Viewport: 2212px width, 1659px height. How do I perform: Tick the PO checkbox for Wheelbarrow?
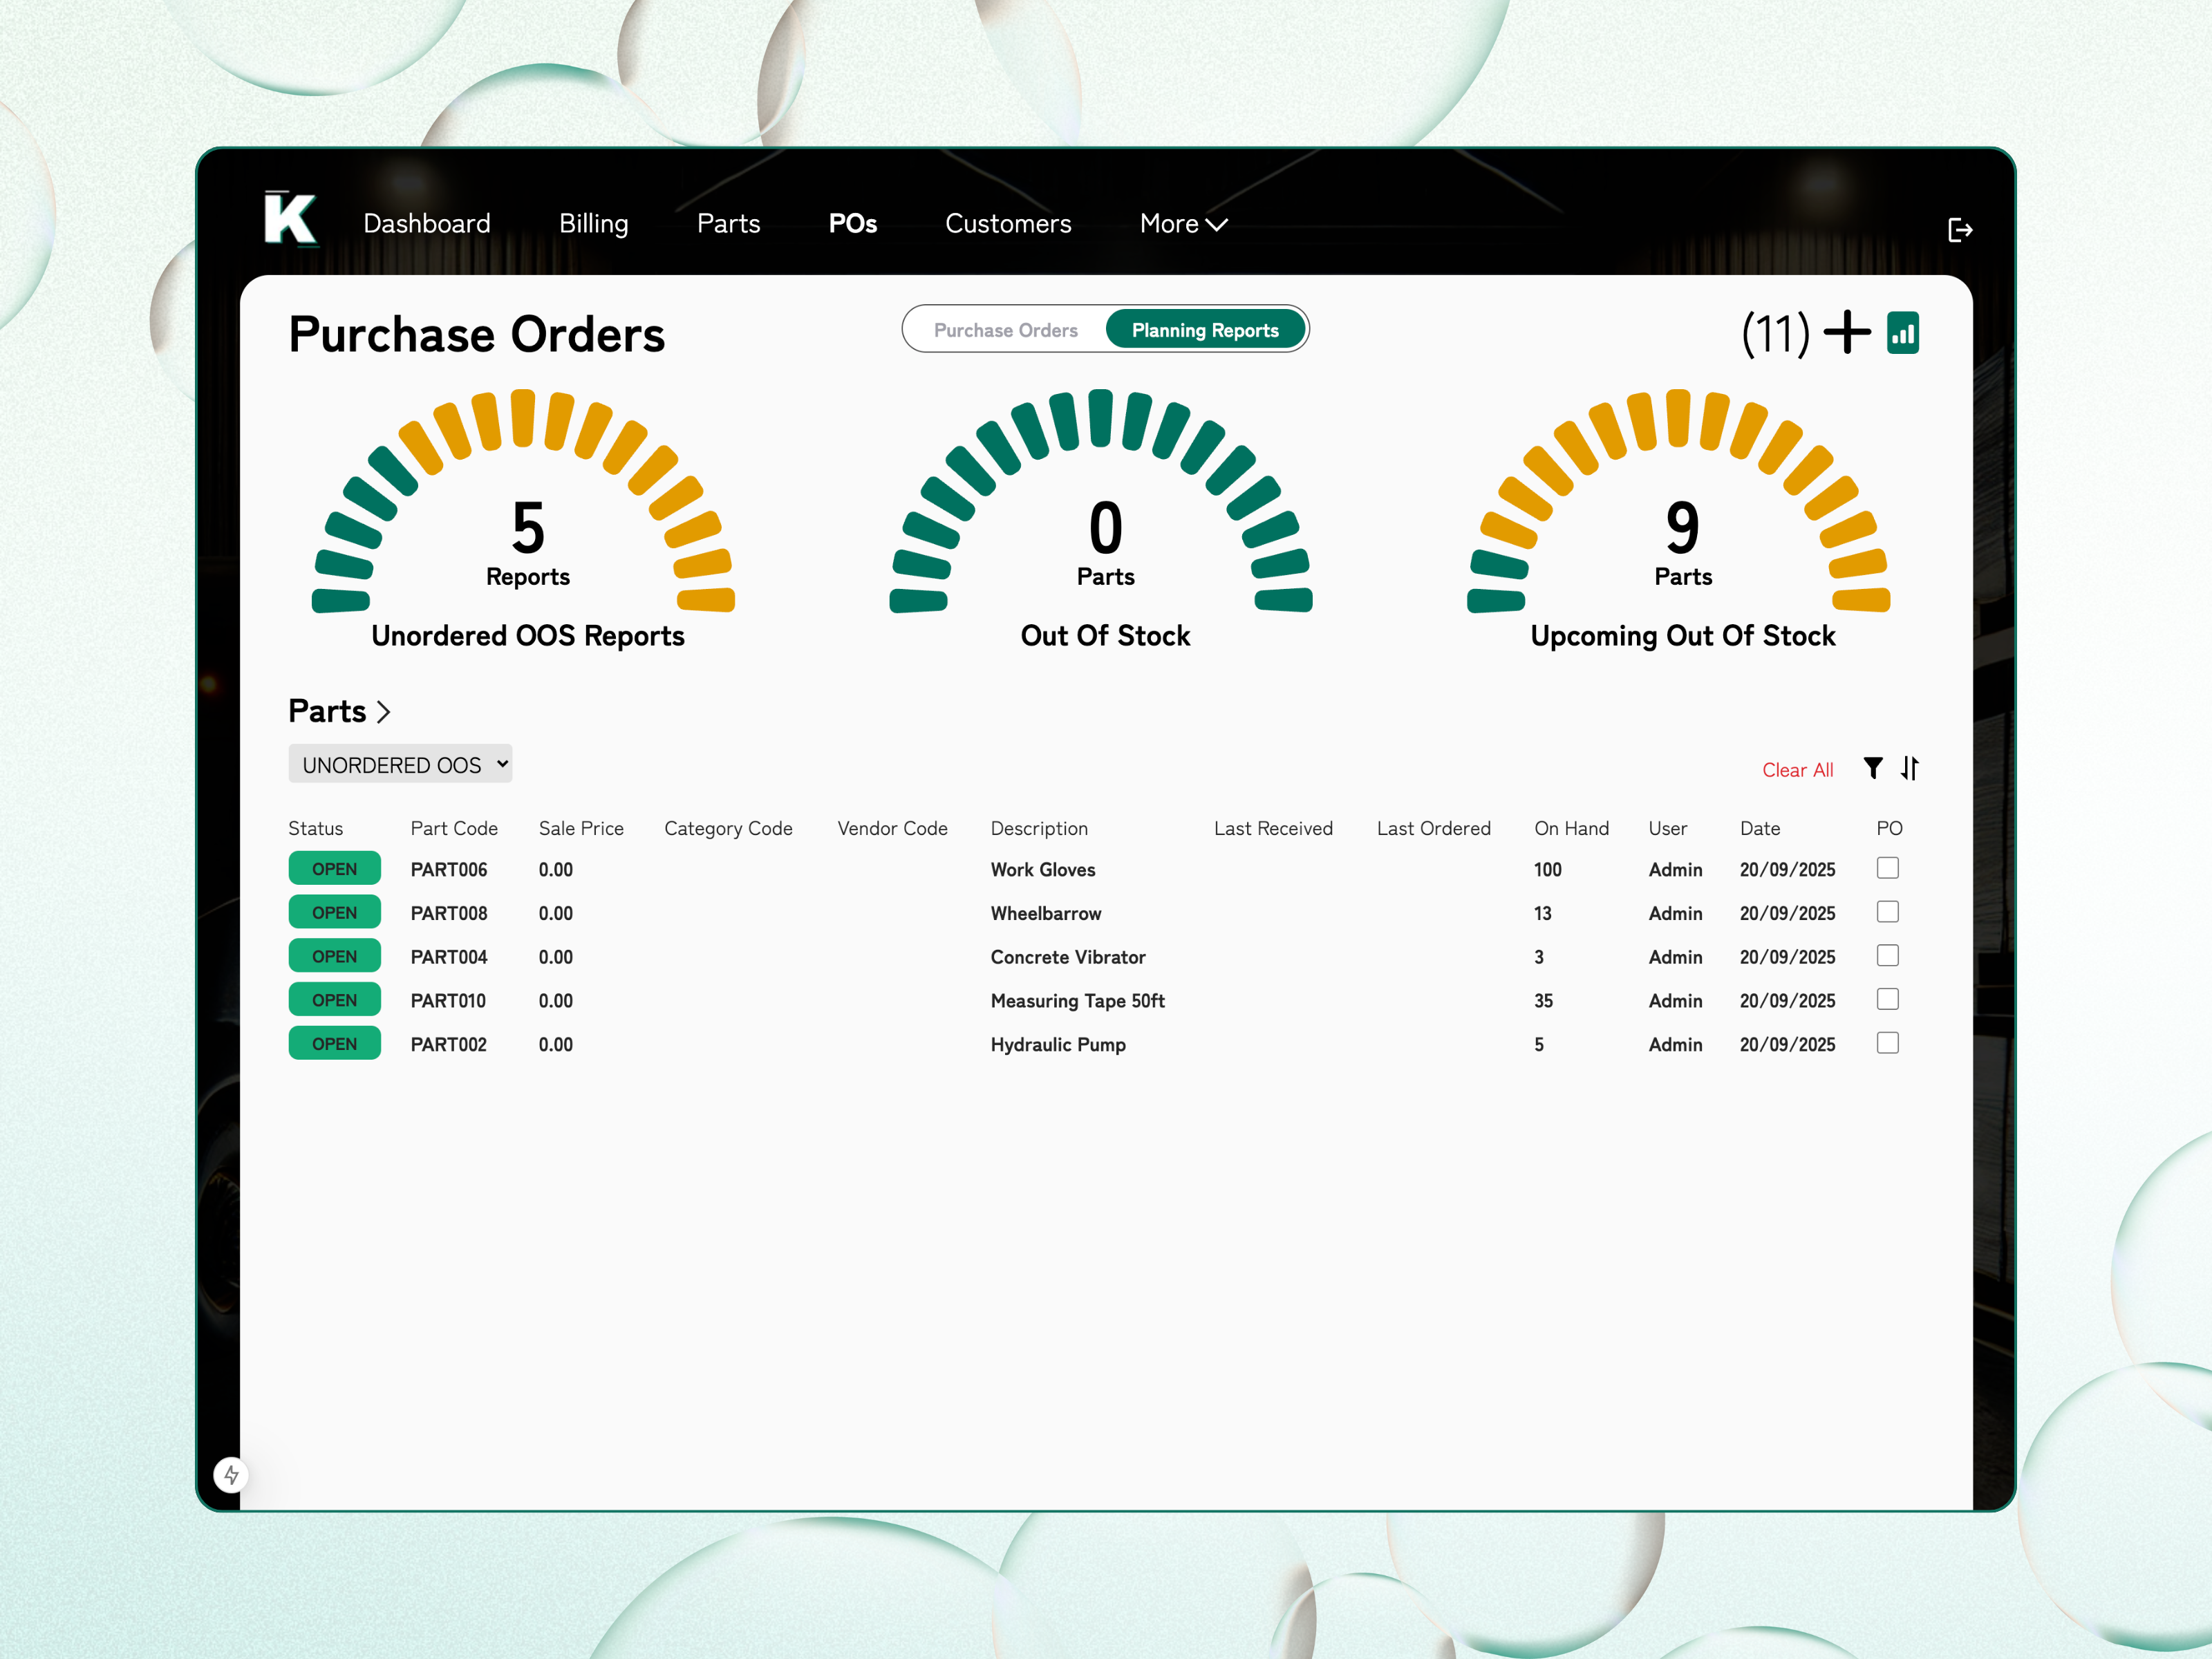point(1887,912)
